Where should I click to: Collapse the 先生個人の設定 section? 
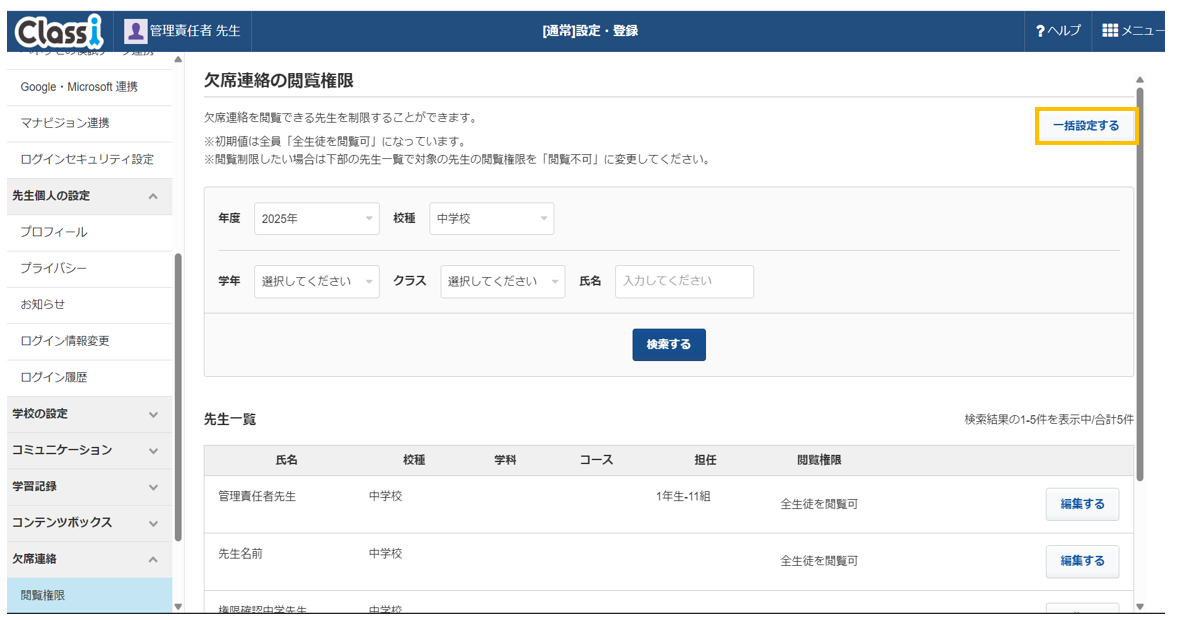pyautogui.click(x=89, y=196)
